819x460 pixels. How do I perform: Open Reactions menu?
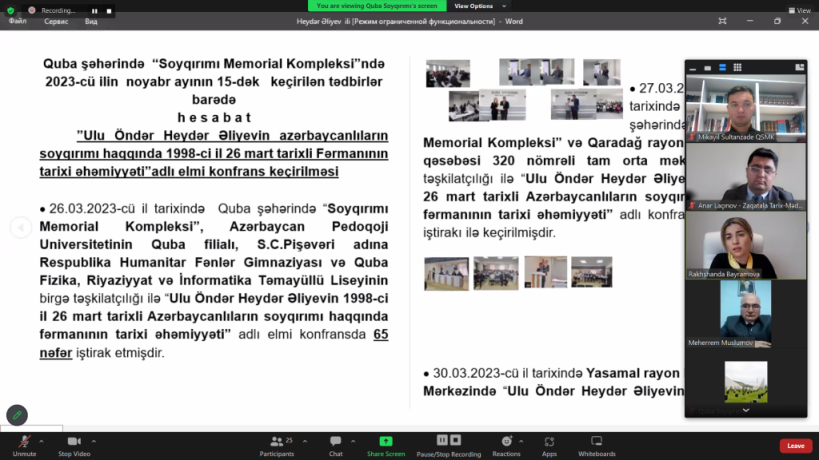pos(506,446)
